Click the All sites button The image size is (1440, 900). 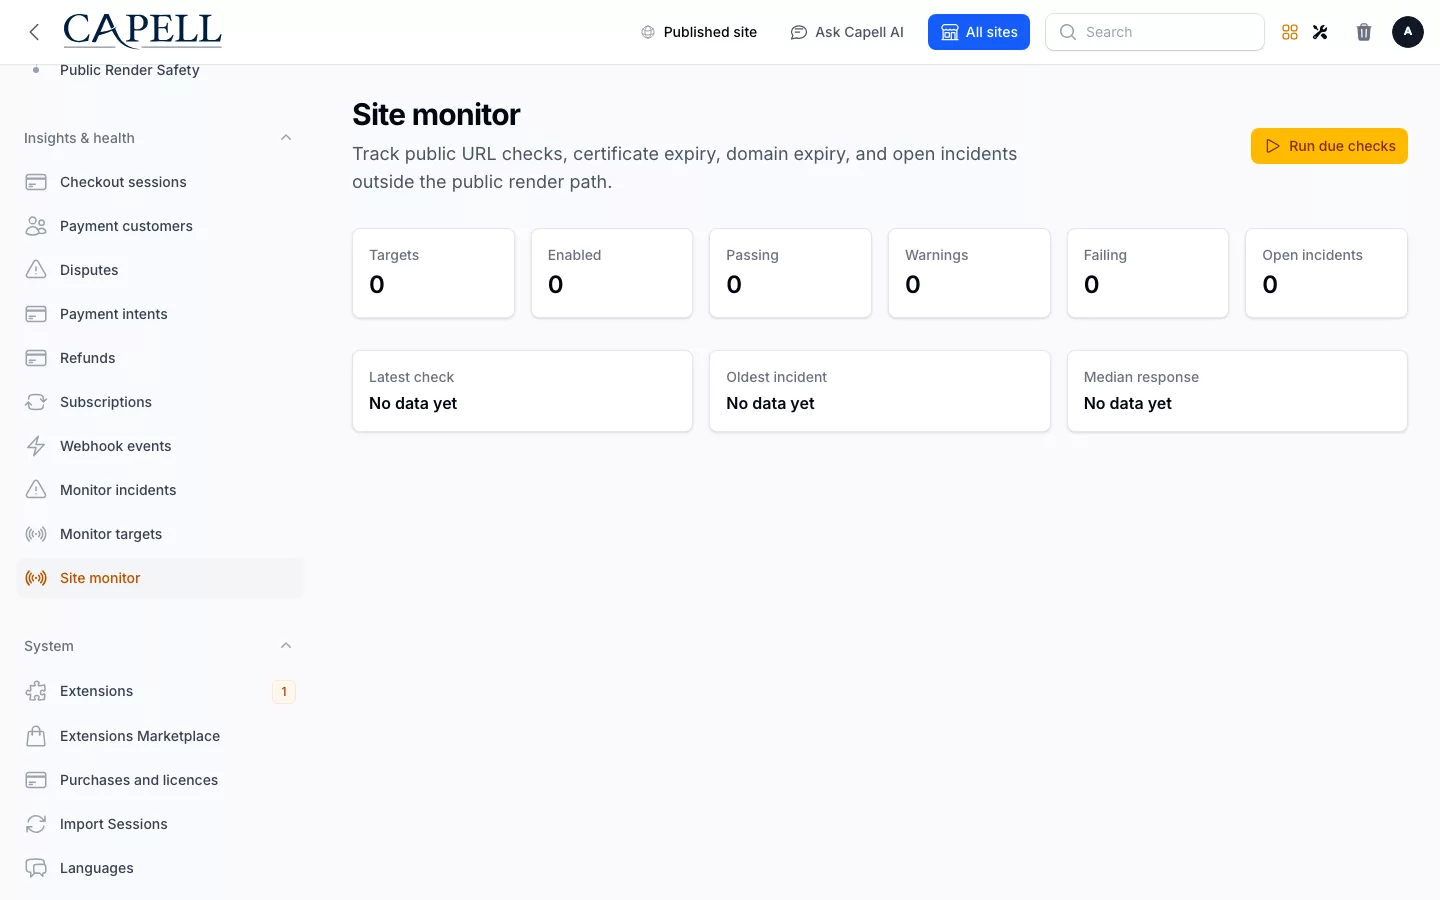(x=979, y=32)
